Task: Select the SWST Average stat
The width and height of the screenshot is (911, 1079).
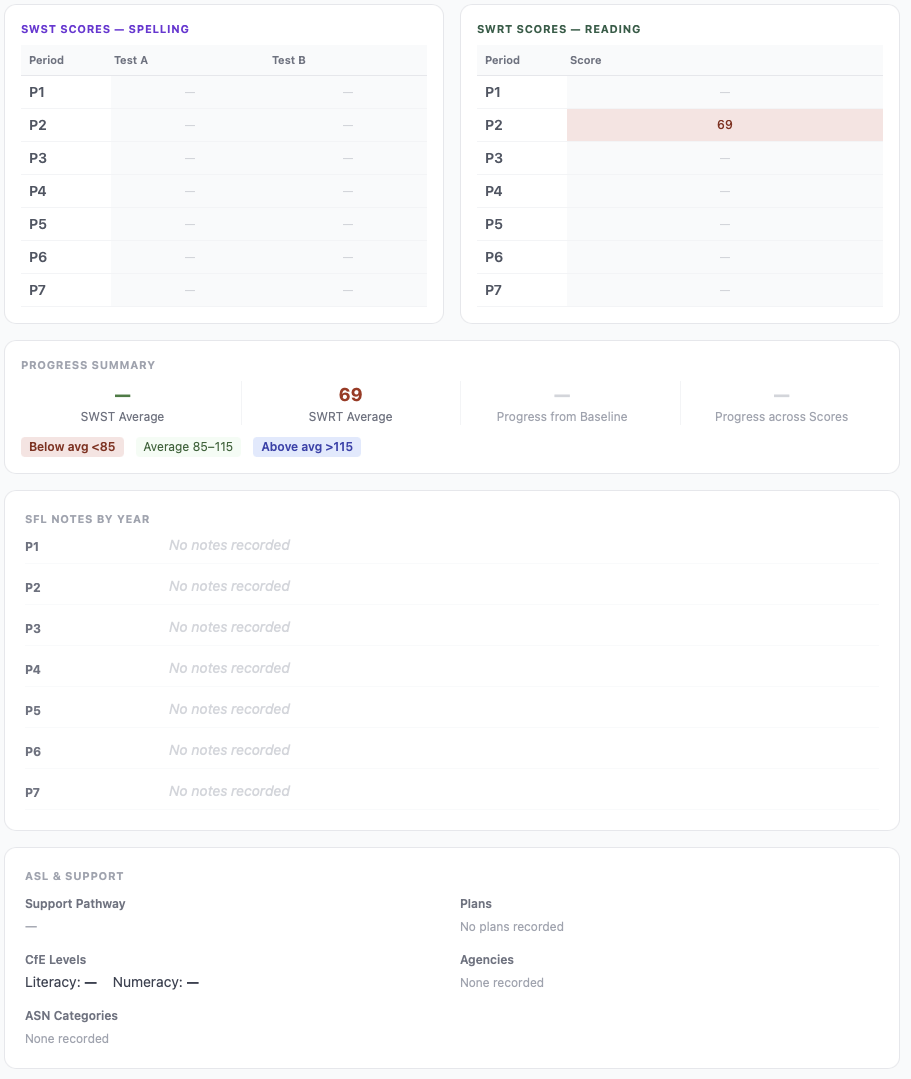Action: pyautogui.click(x=122, y=405)
